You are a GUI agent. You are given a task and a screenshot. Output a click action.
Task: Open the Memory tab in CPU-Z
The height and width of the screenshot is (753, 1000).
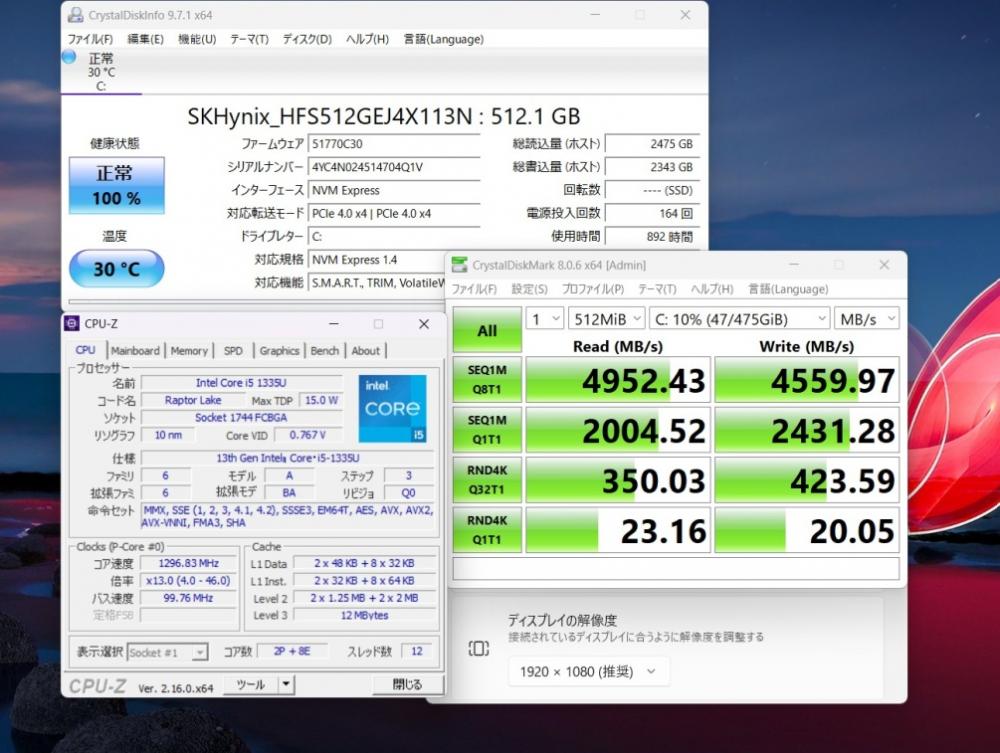click(x=189, y=351)
